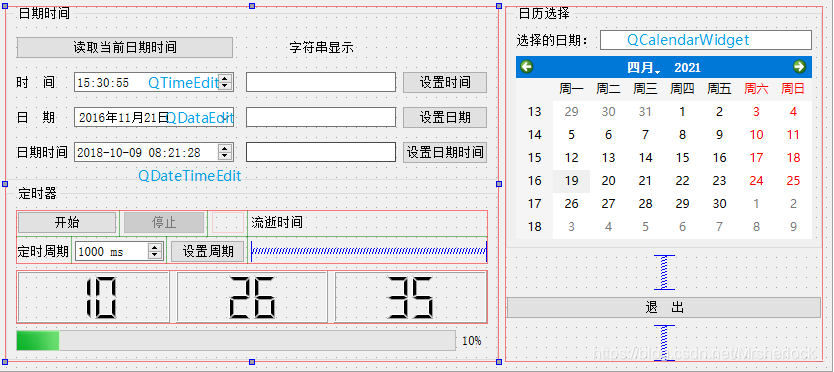Click the 选择的日期 text field

click(x=706, y=40)
